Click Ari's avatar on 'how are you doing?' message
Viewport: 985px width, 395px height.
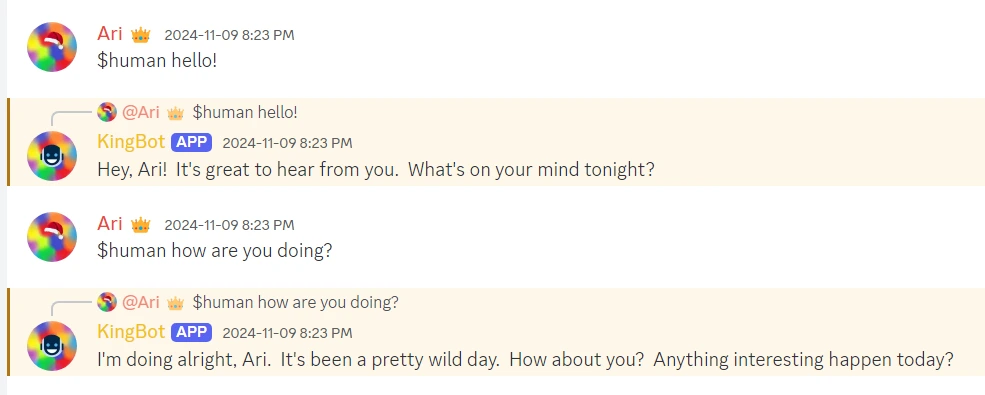coord(52,237)
